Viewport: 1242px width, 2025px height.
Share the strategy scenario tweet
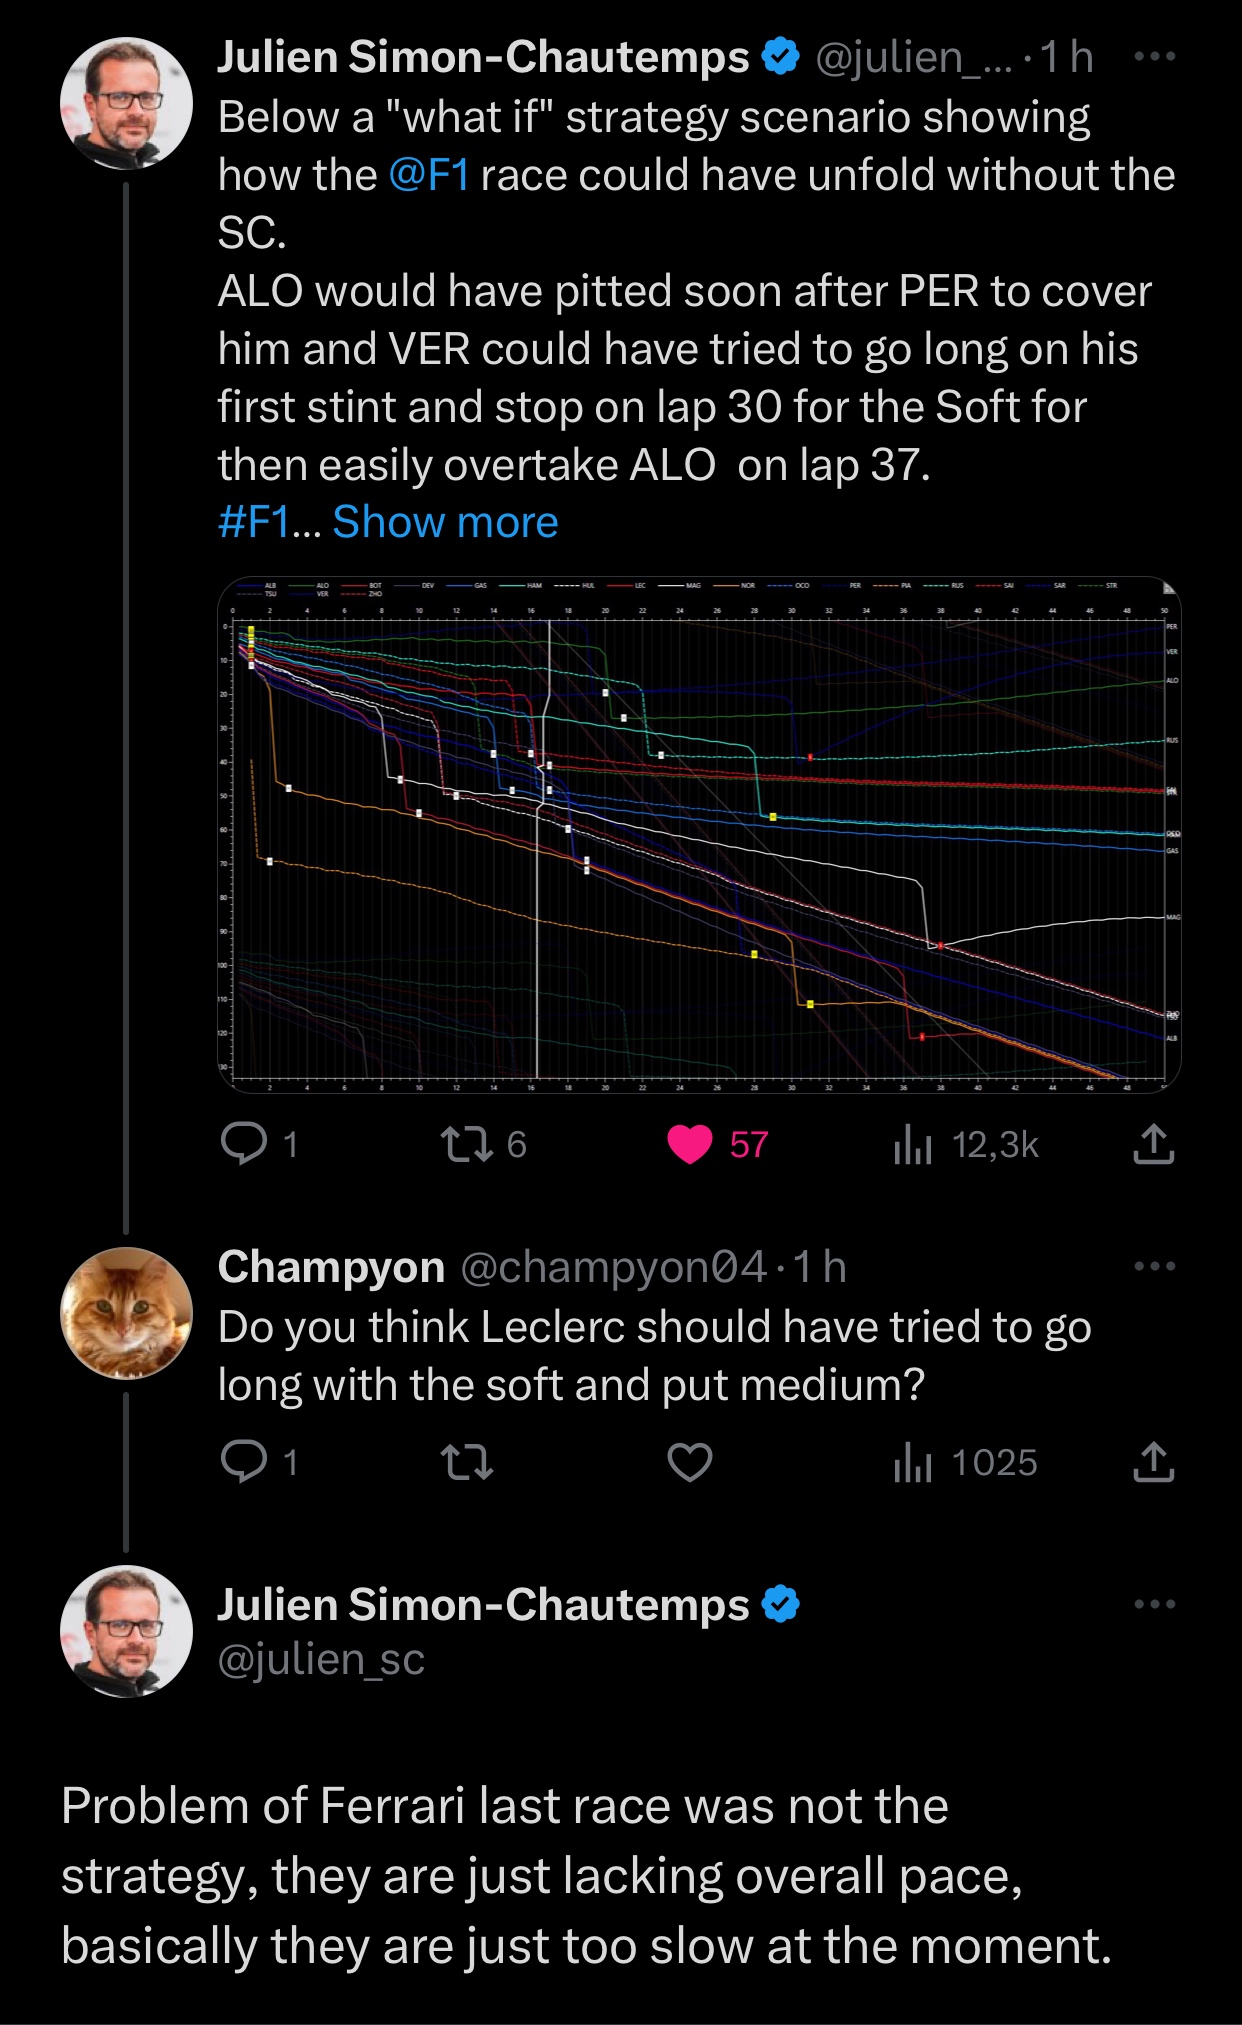pos(1153,1144)
